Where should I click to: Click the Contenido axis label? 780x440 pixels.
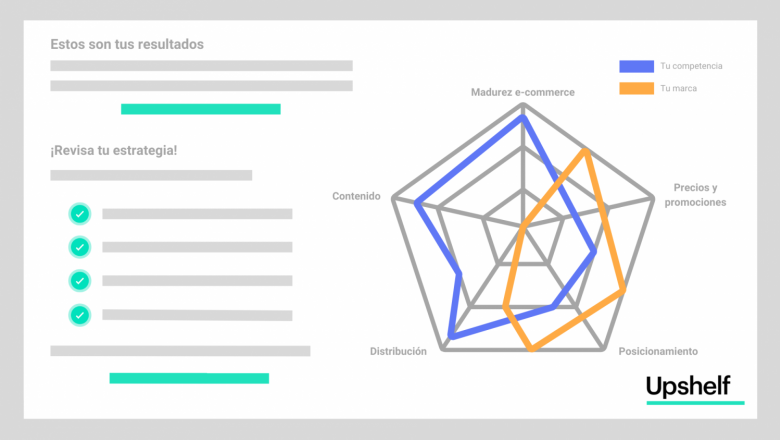pyautogui.click(x=356, y=196)
